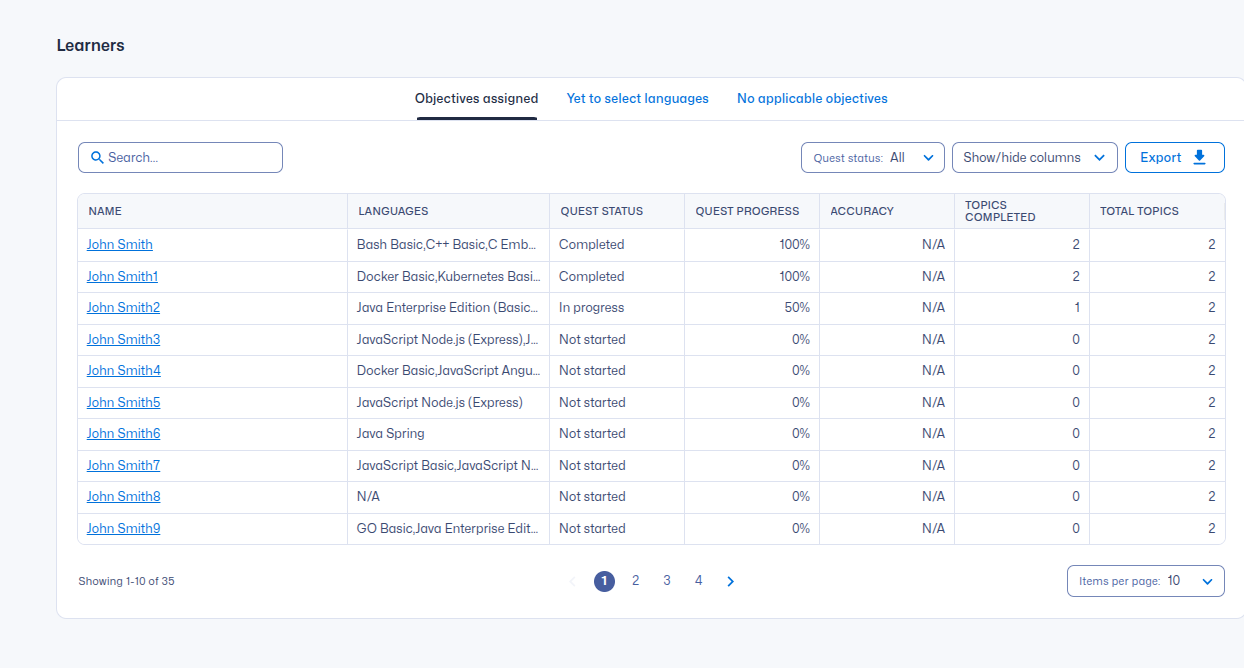Click the previous page arrow
1244x668 pixels.
(573, 581)
